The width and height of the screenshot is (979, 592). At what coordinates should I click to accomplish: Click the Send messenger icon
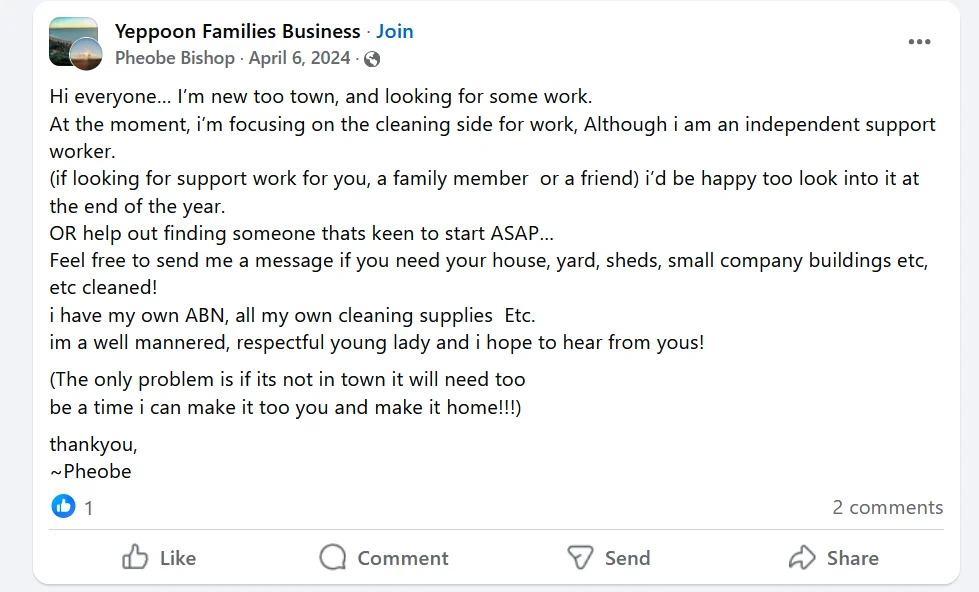581,558
